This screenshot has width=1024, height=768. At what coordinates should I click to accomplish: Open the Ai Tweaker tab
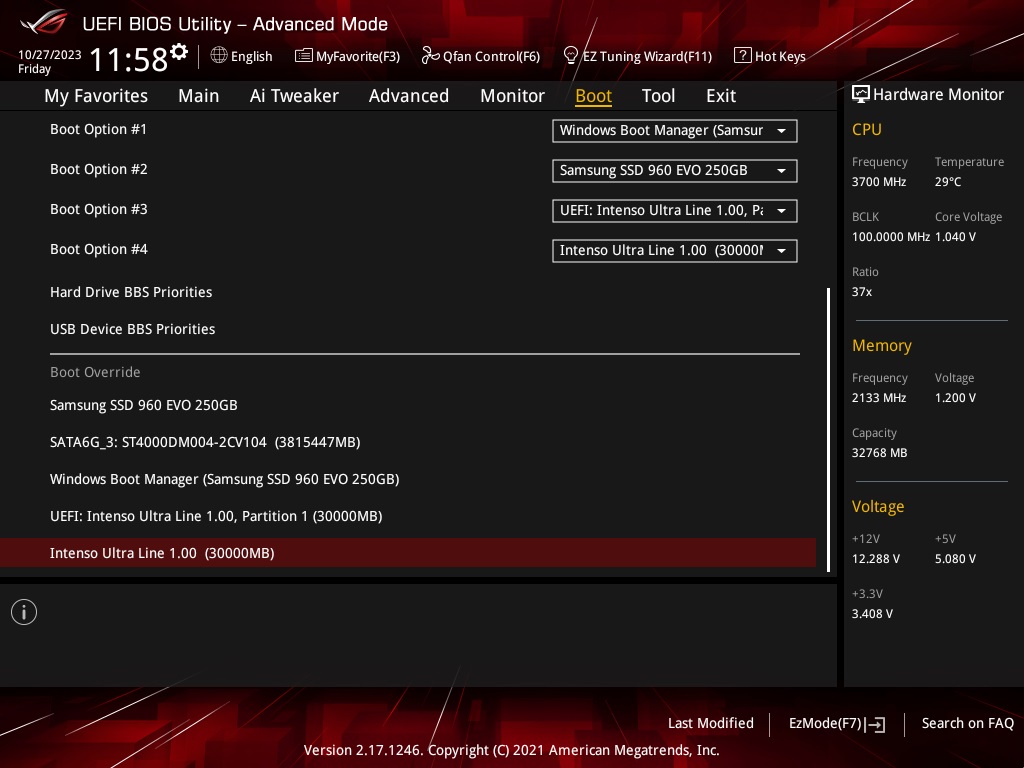point(294,96)
